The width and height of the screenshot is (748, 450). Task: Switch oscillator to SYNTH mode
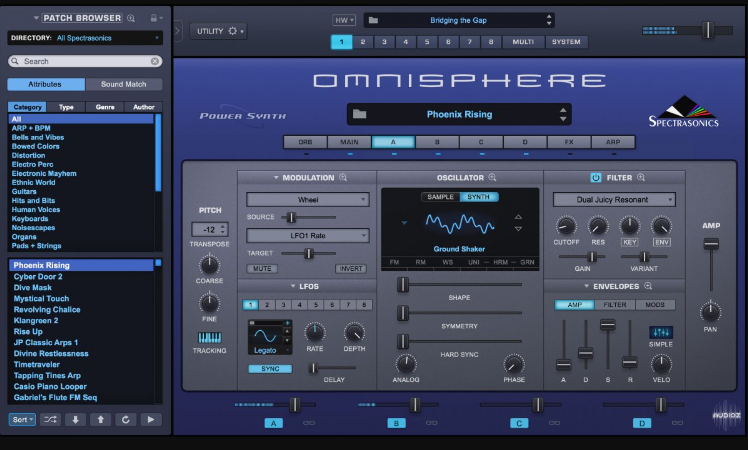tap(478, 197)
